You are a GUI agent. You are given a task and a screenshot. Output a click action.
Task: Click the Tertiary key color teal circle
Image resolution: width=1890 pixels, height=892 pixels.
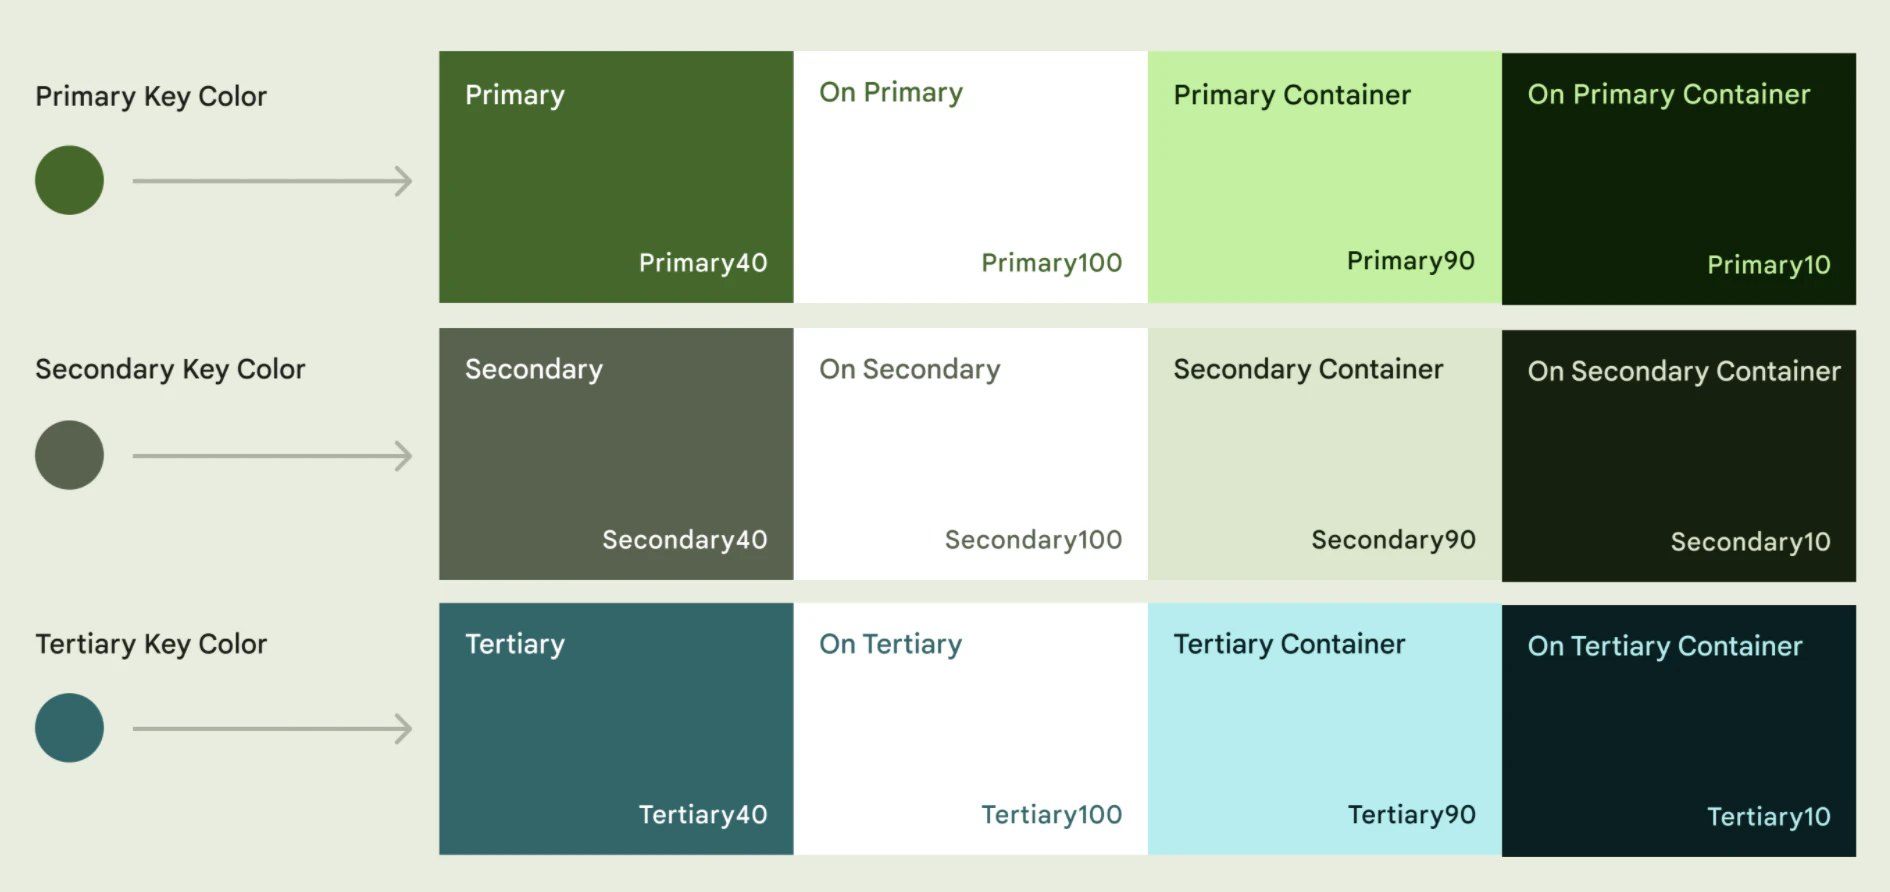69,728
